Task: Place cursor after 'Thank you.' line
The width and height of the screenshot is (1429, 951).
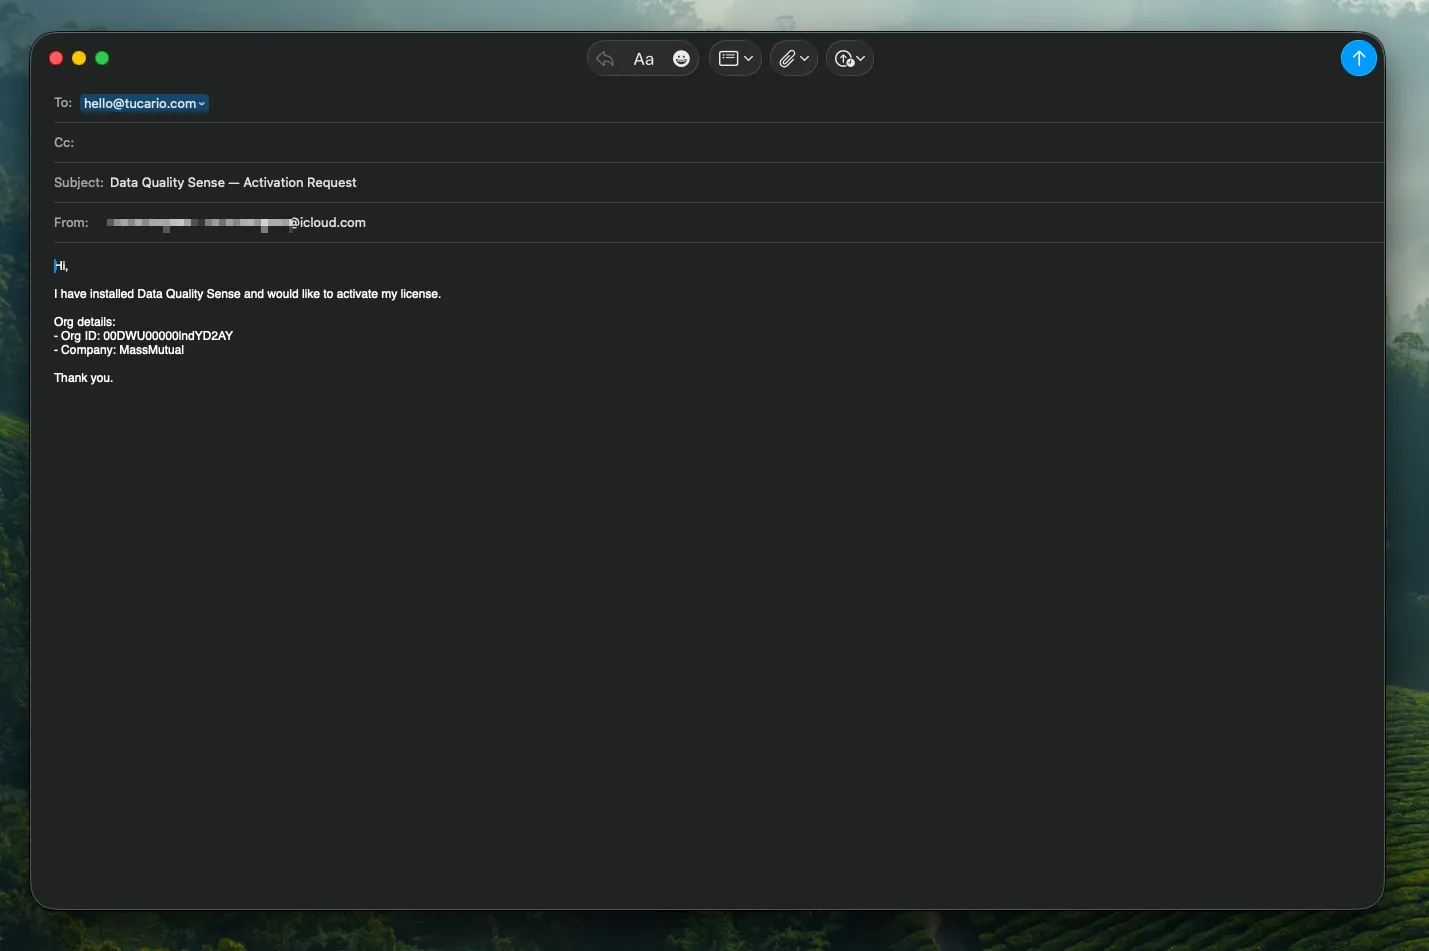Action: coord(114,378)
